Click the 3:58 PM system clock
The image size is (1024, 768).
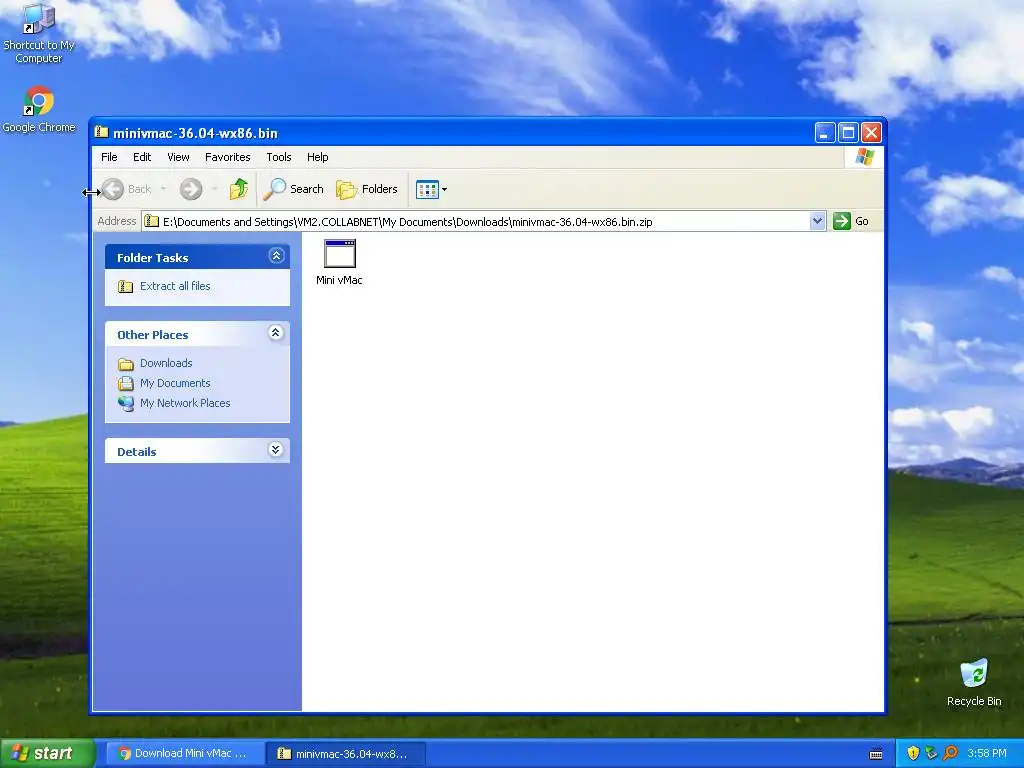(x=986, y=753)
